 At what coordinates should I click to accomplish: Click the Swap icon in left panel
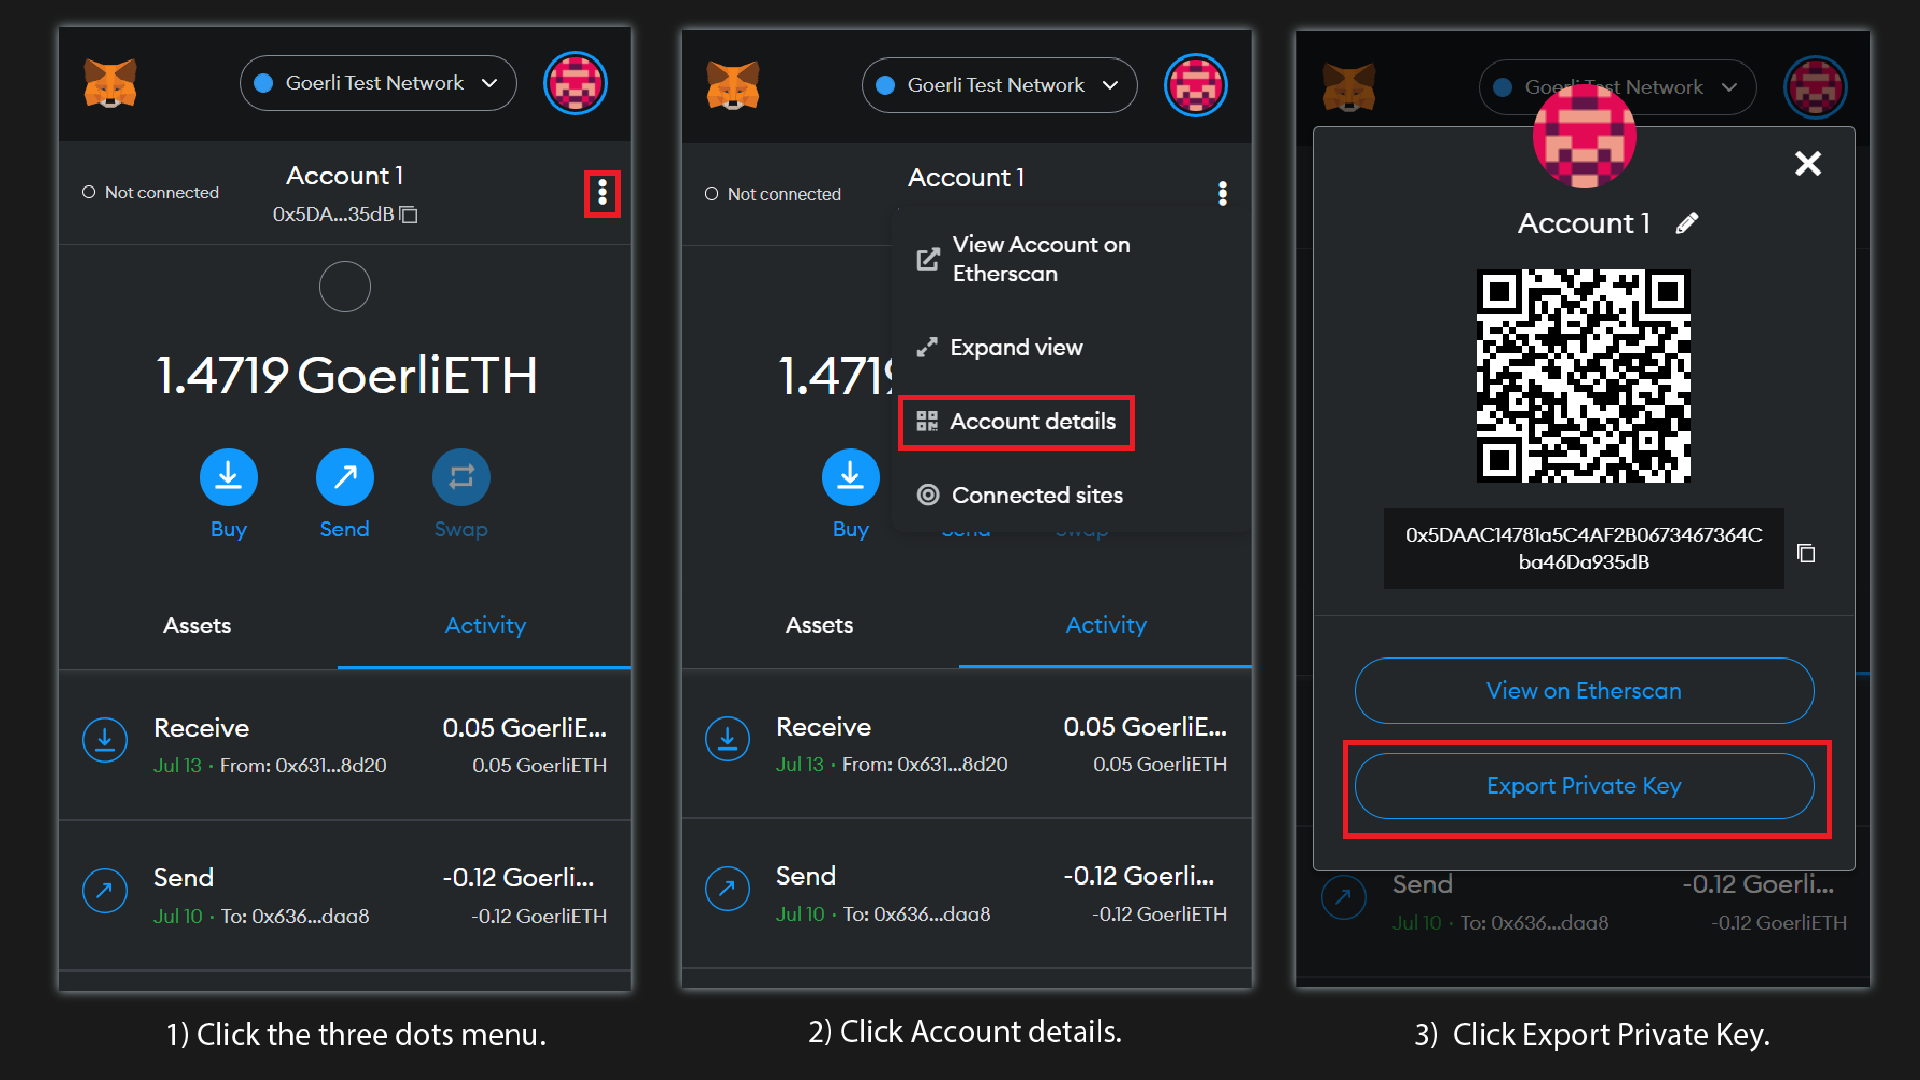(x=460, y=477)
